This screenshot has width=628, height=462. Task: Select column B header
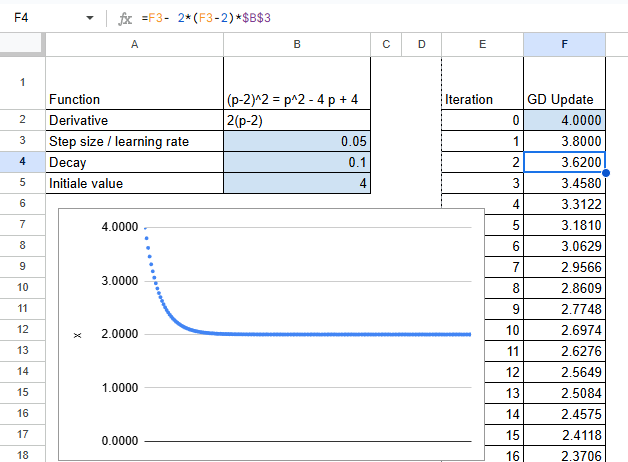pos(297,43)
